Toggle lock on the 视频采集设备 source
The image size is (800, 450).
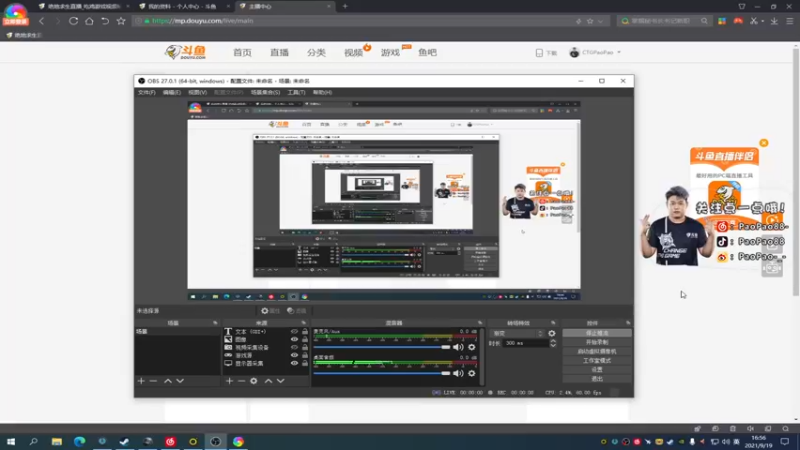coord(305,347)
